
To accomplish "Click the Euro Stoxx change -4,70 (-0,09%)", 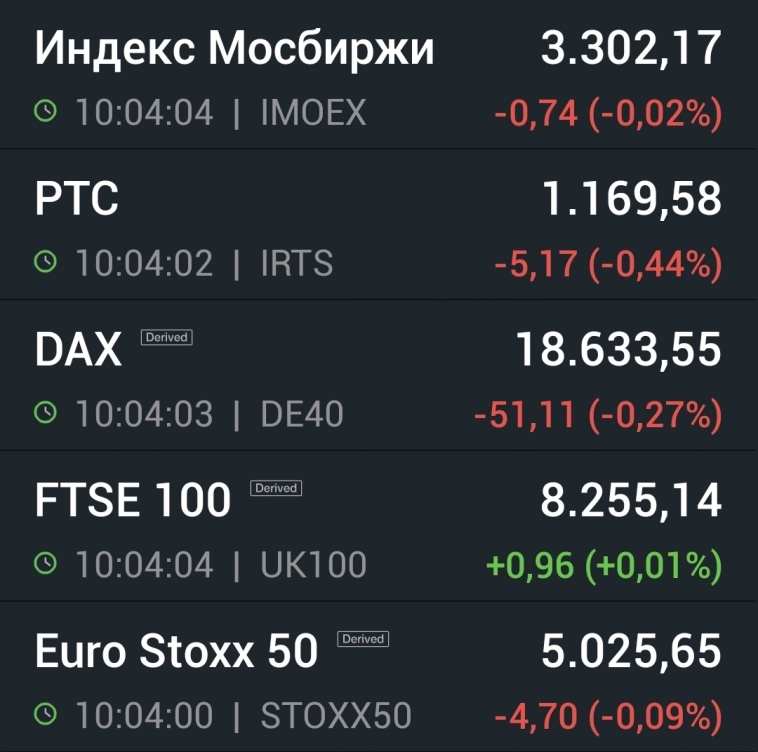I will pos(607,715).
